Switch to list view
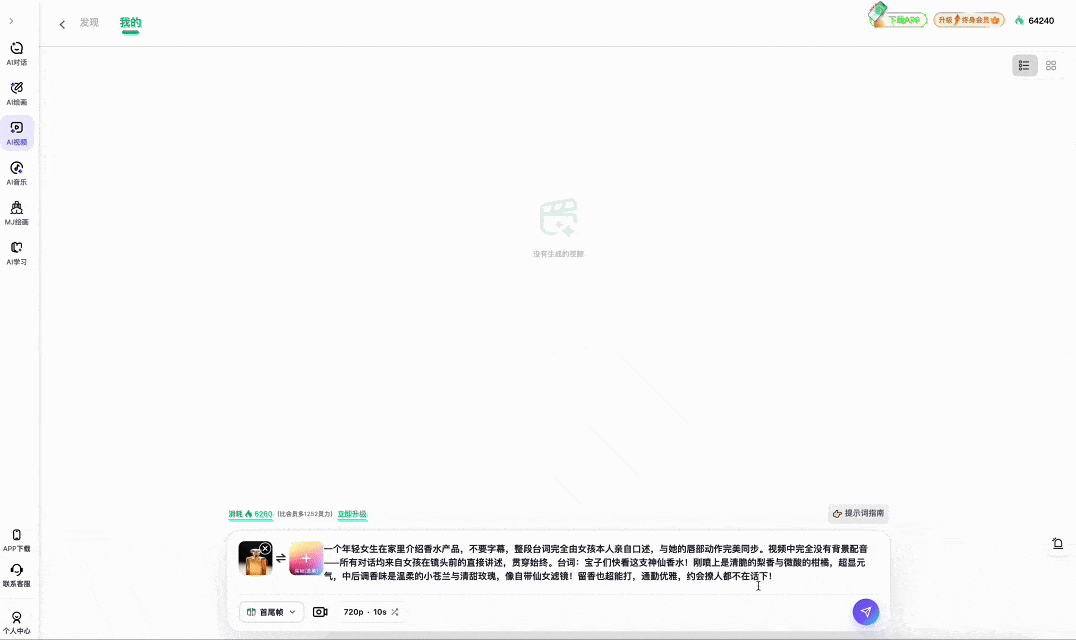1076x640 pixels. [1024, 66]
